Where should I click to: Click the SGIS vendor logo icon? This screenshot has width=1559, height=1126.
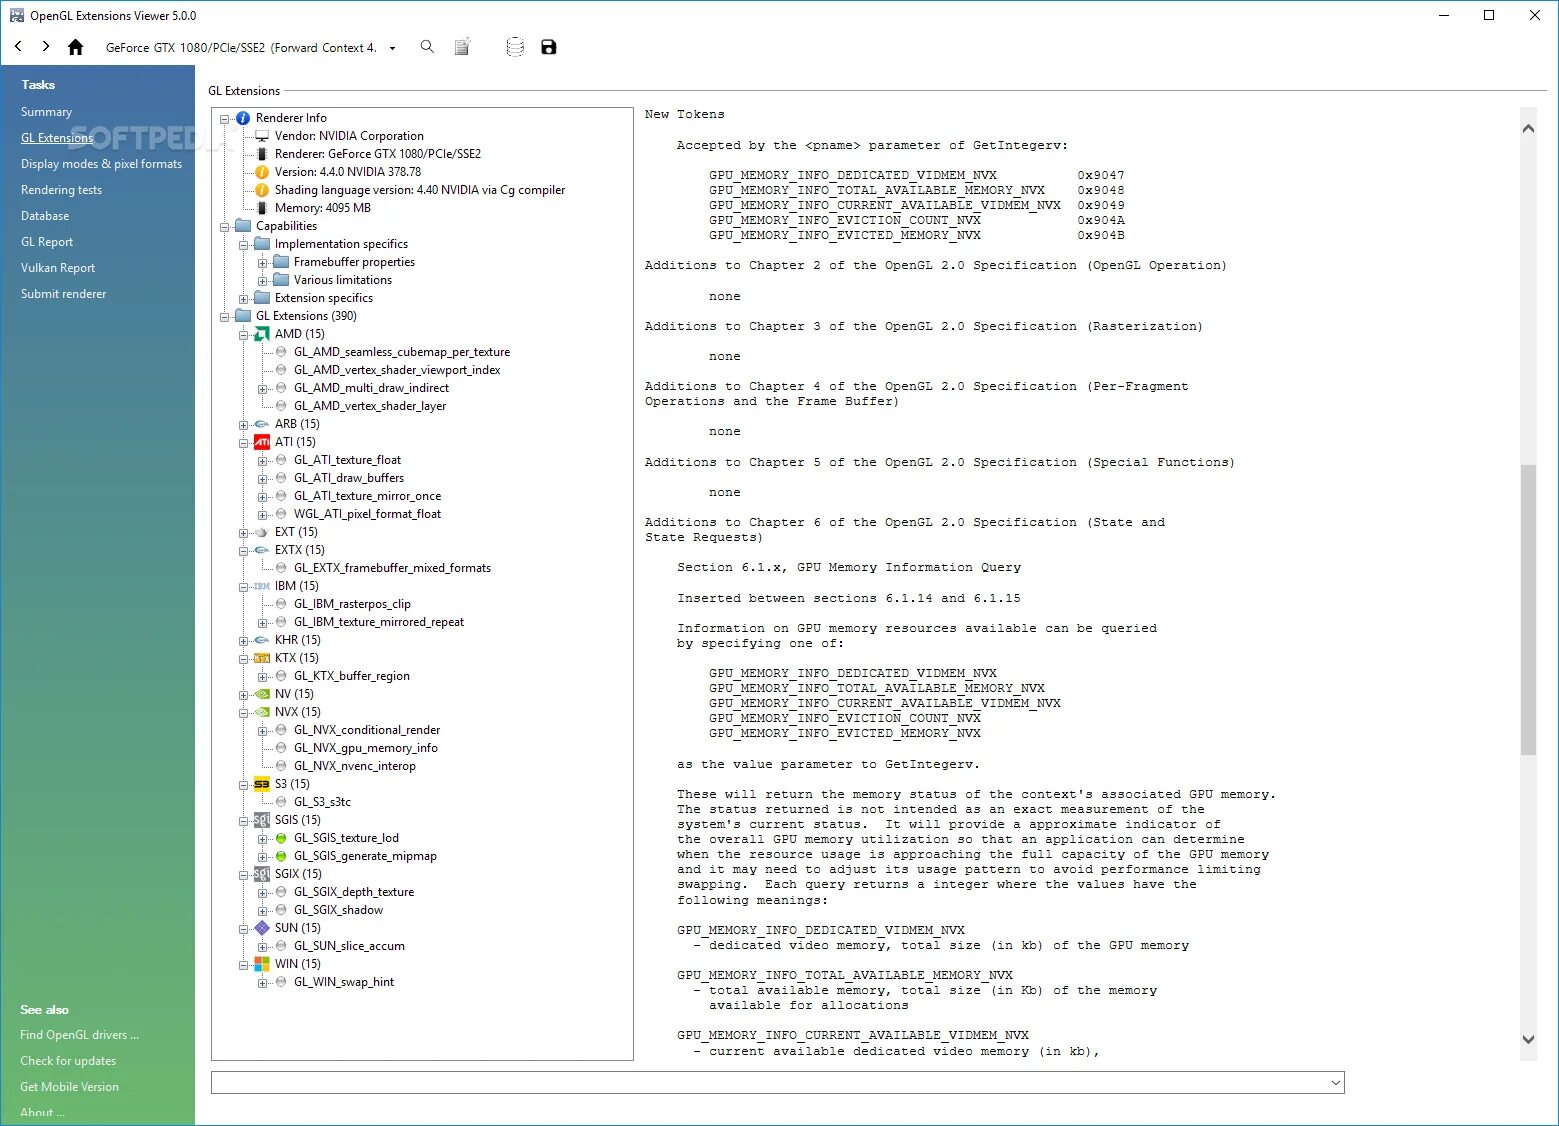[262, 820]
